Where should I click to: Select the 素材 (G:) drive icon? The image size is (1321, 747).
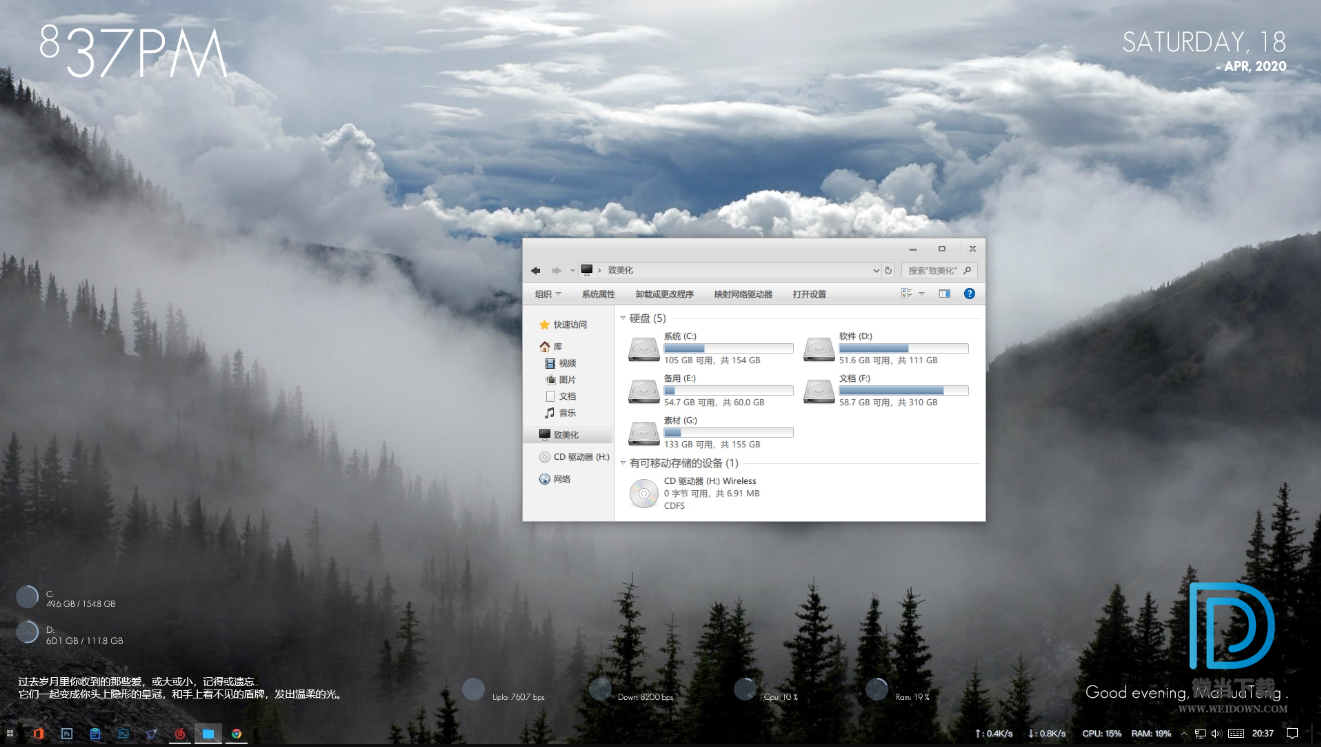pyautogui.click(x=644, y=432)
